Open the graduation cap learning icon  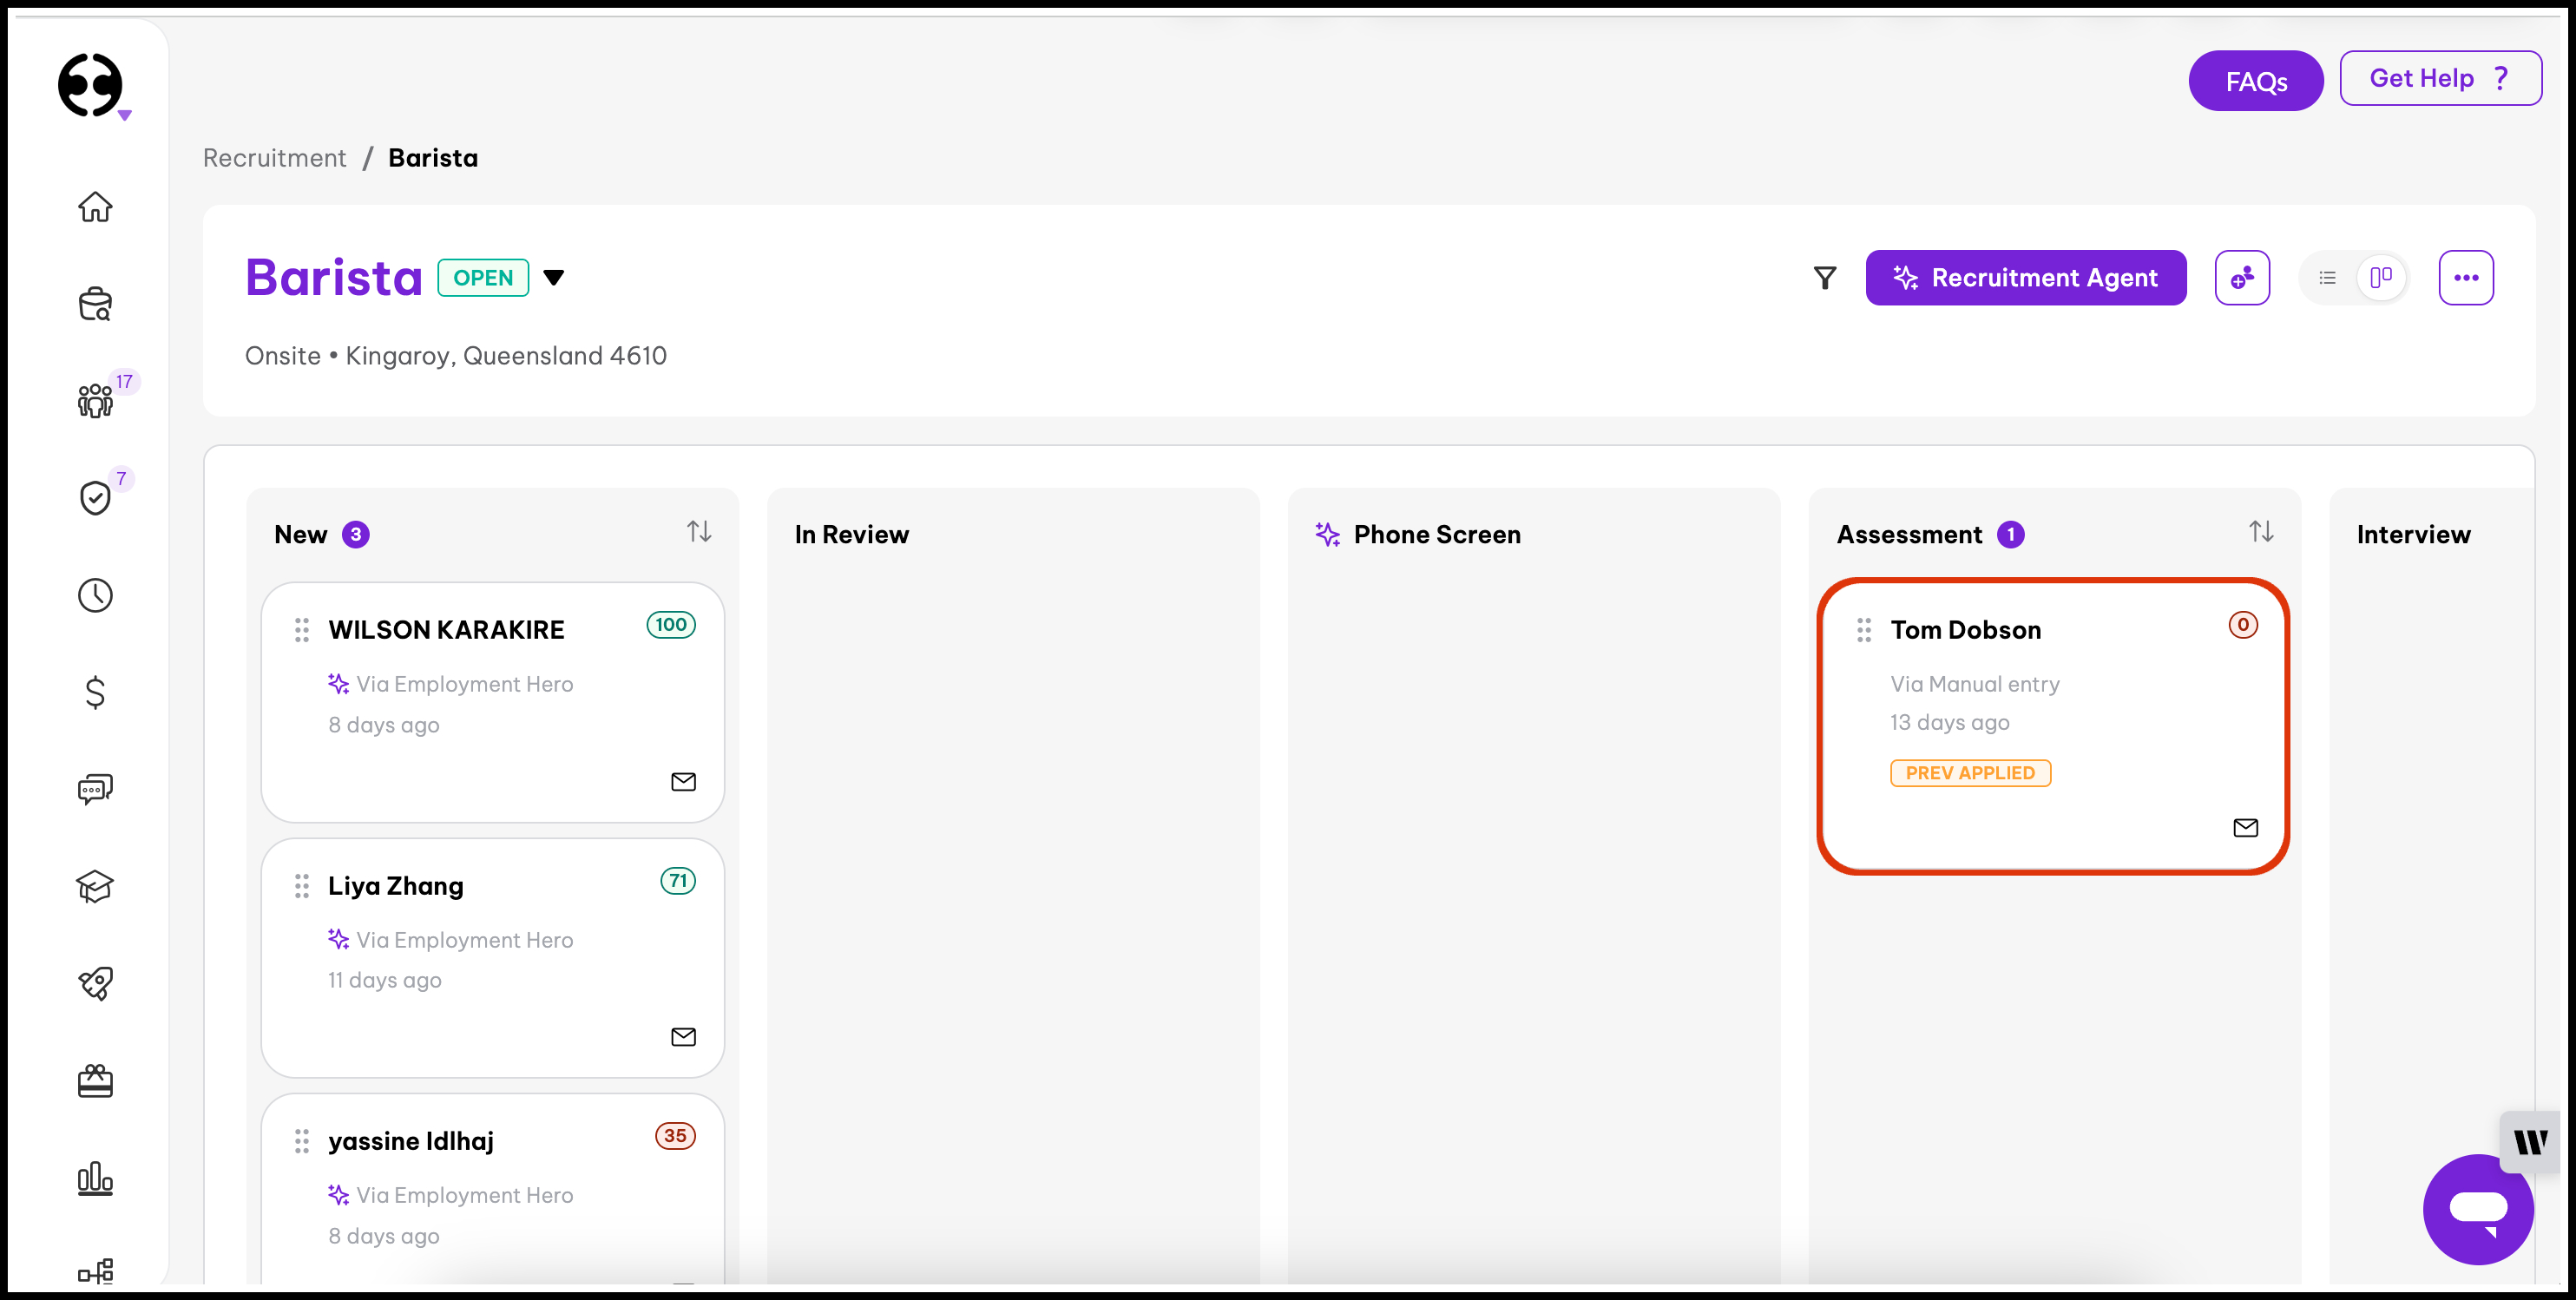(95, 886)
